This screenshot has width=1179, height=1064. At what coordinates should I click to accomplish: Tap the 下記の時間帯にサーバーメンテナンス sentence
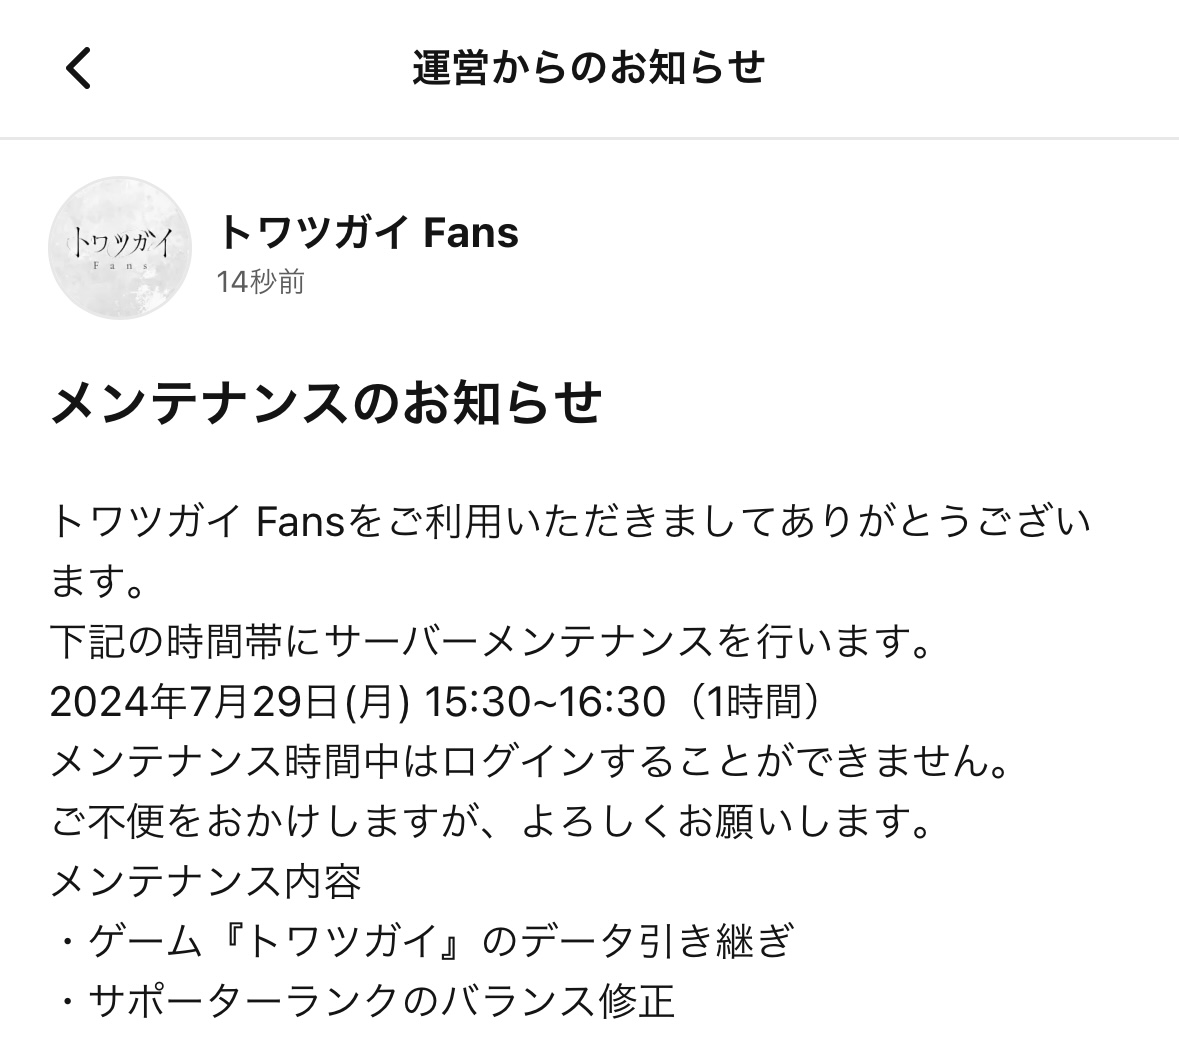click(490, 641)
